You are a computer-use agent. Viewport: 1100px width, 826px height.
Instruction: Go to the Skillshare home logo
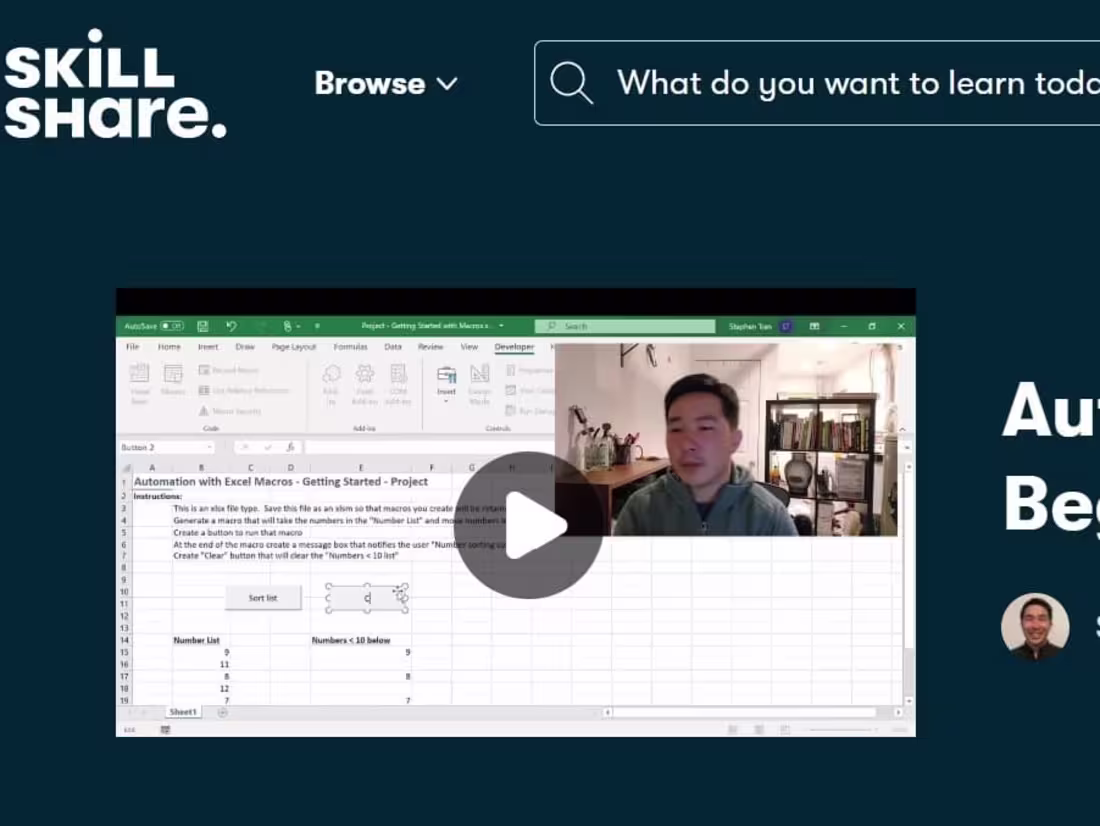(x=115, y=84)
